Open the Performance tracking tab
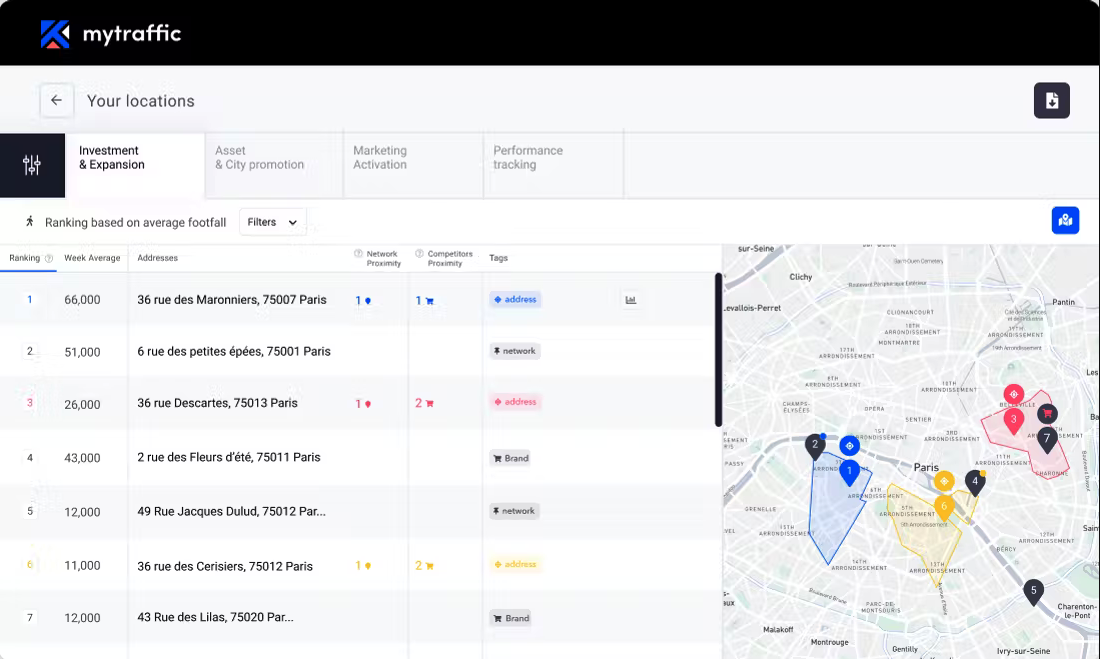Viewport: 1100px width, 659px height. [x=529, y=157]
